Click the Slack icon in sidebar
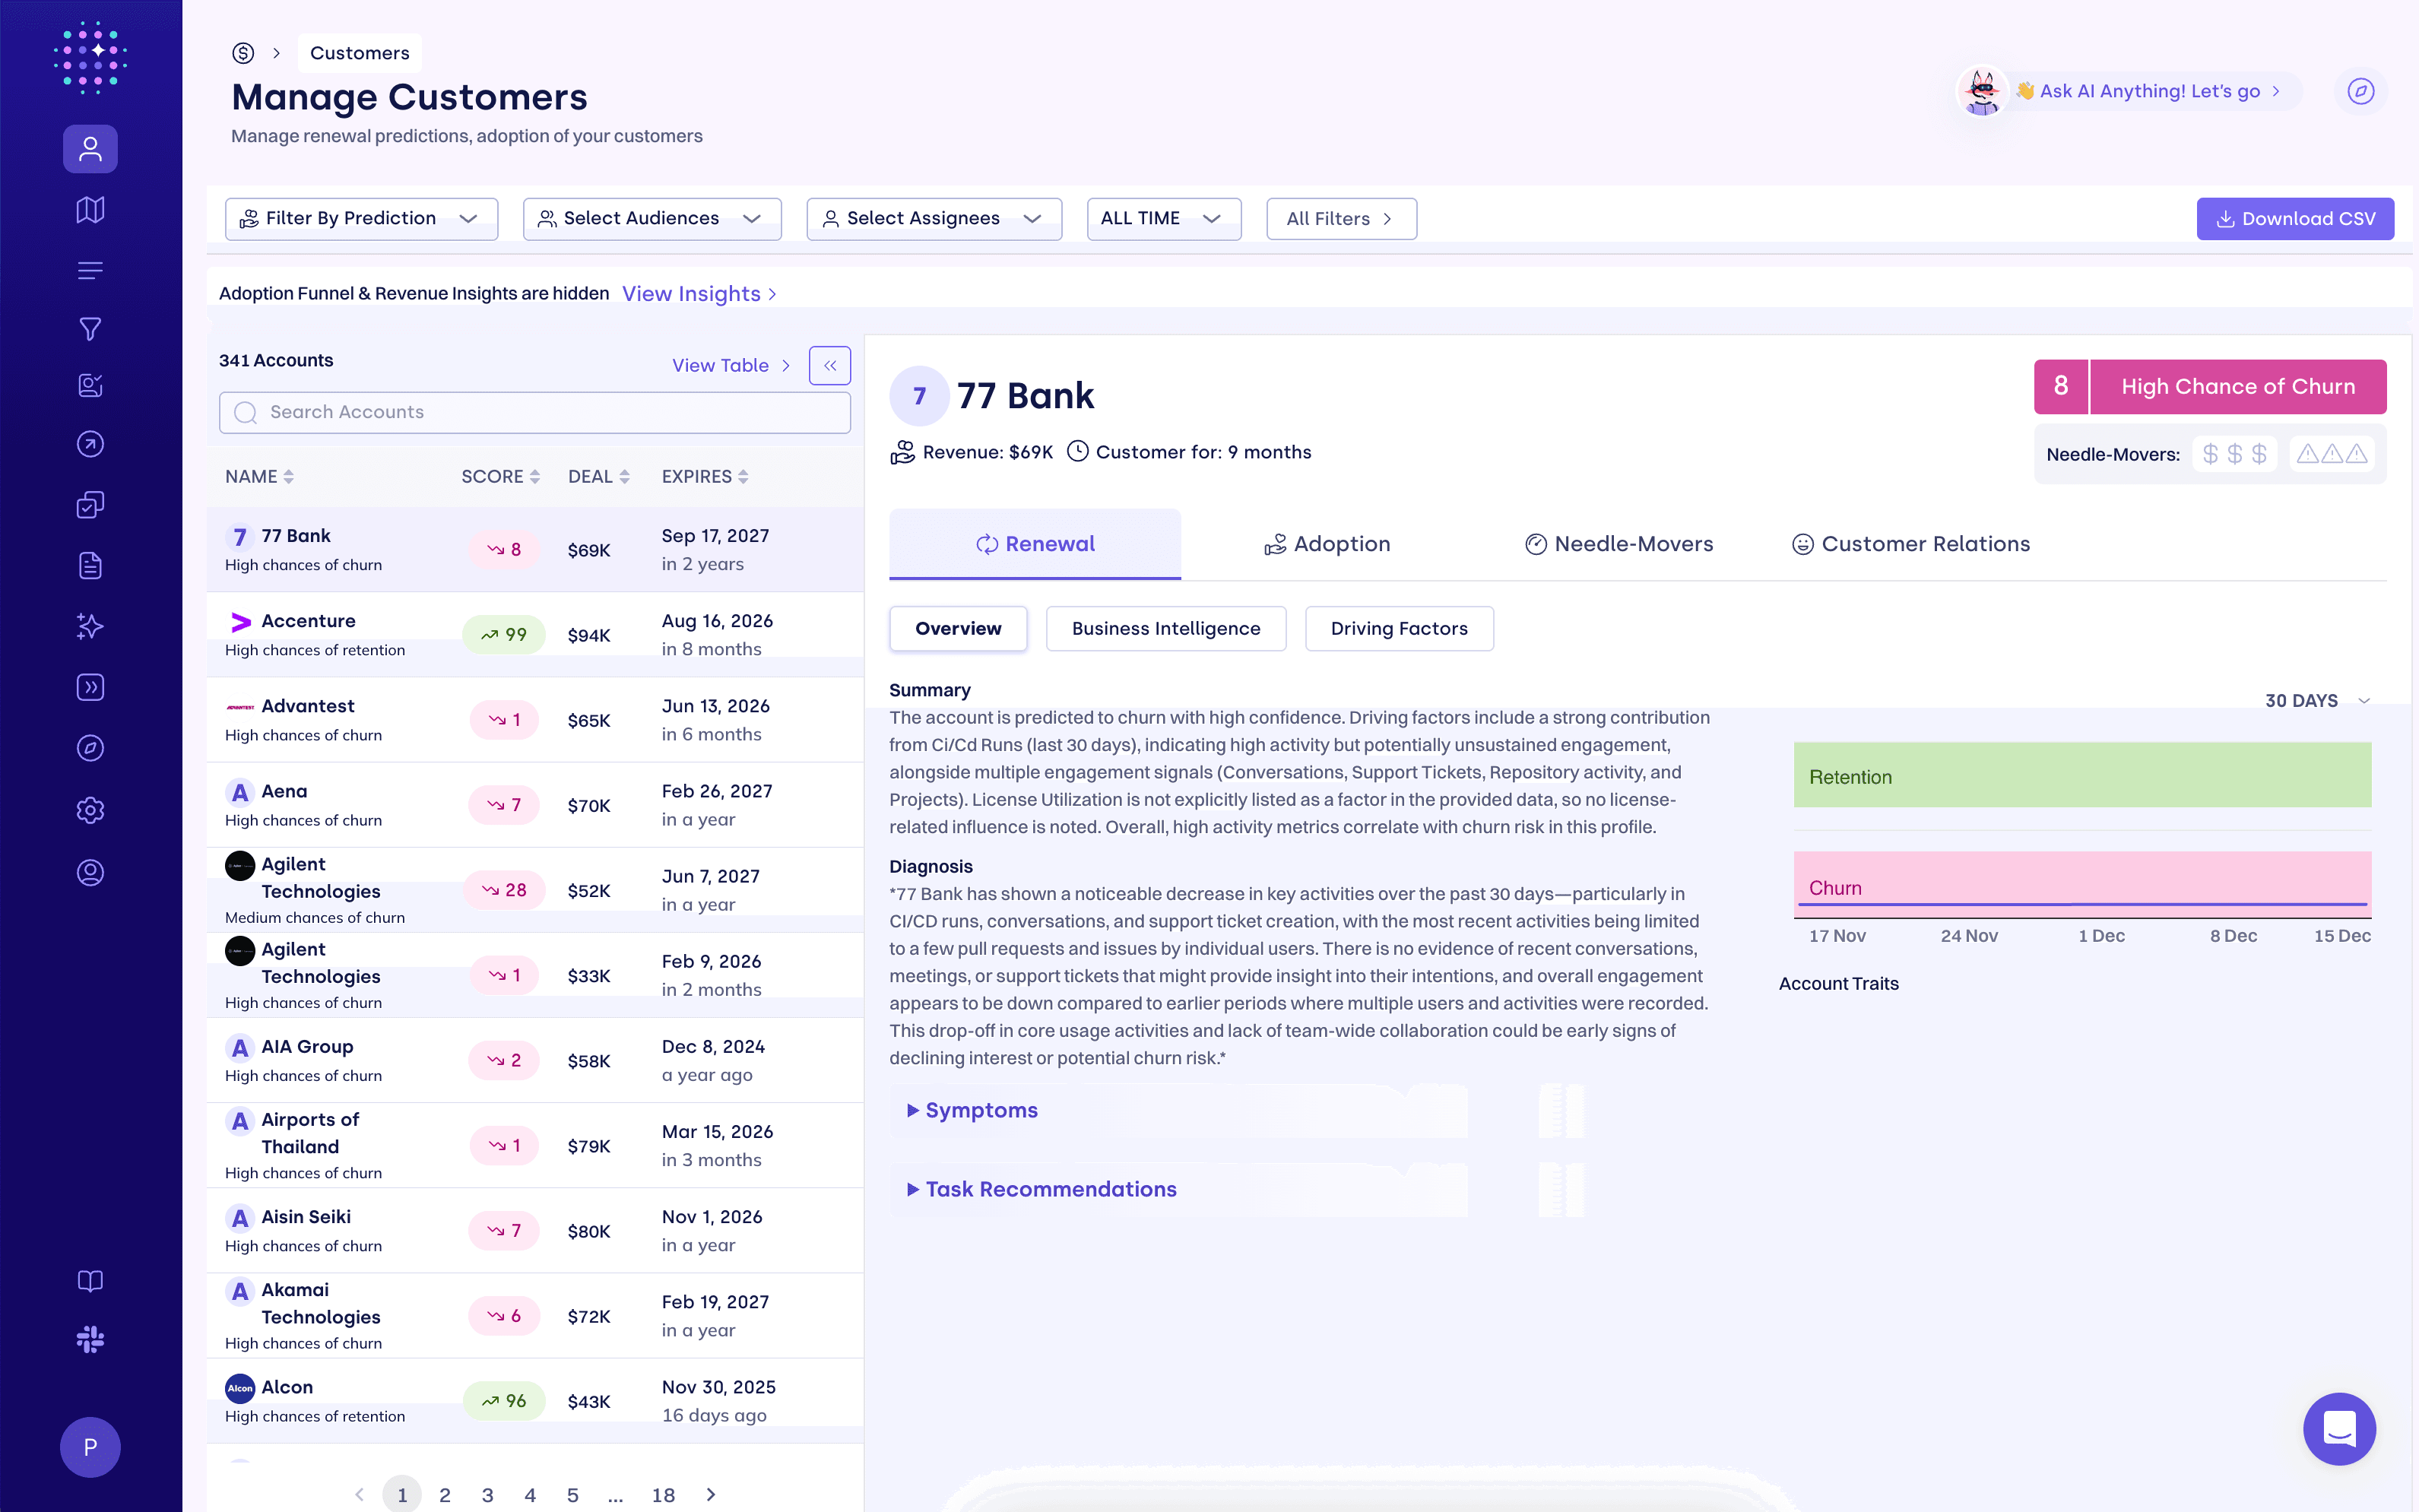 (90, 1339)
